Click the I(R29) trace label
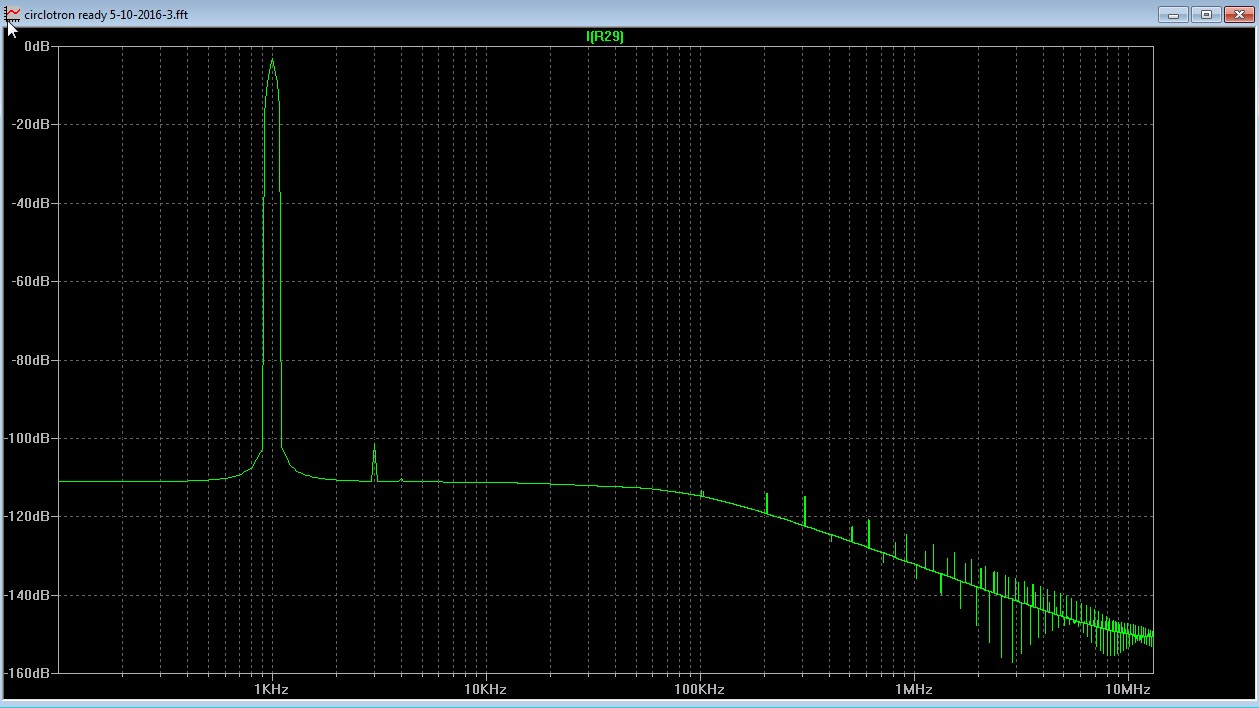The width and height of the screenshot is (1259, 708). (605, 36)
